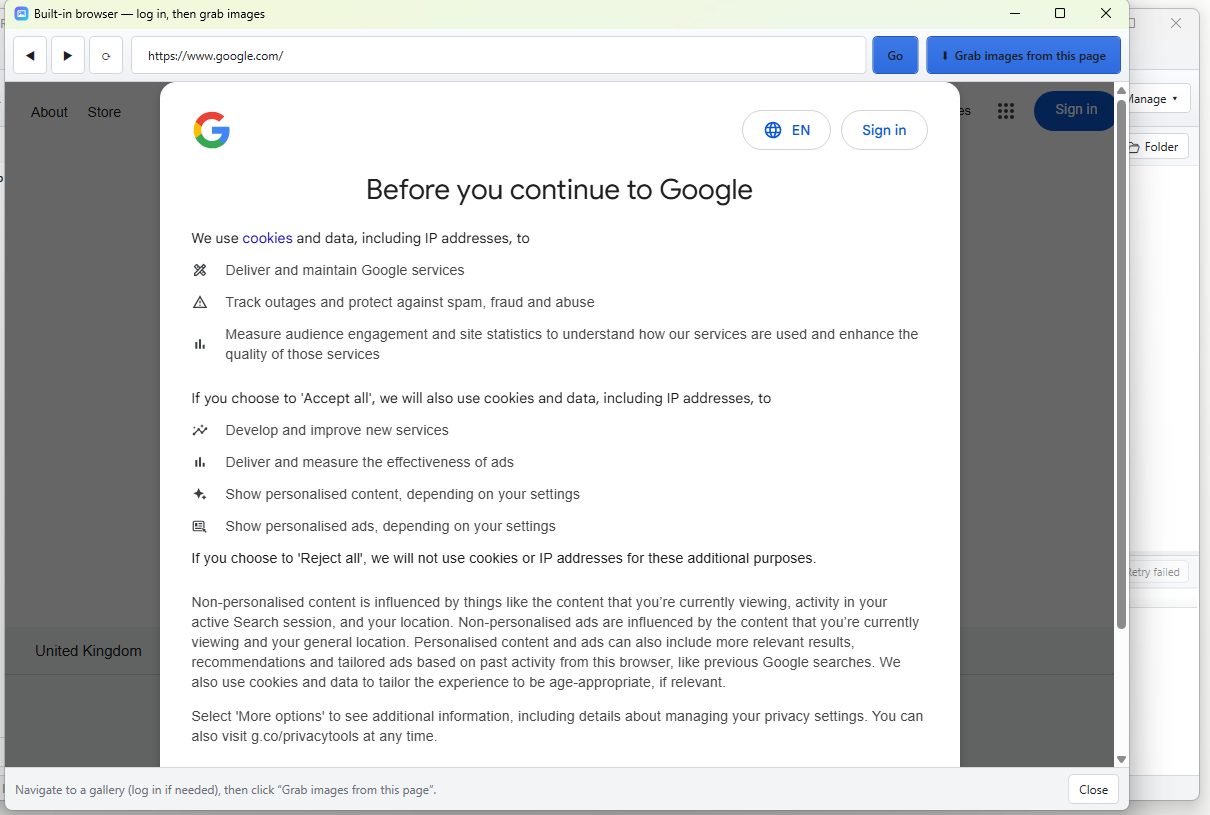Click Grab images from this page
This screenshot has height=815, width=1210.
click(x=1023, y=56)
